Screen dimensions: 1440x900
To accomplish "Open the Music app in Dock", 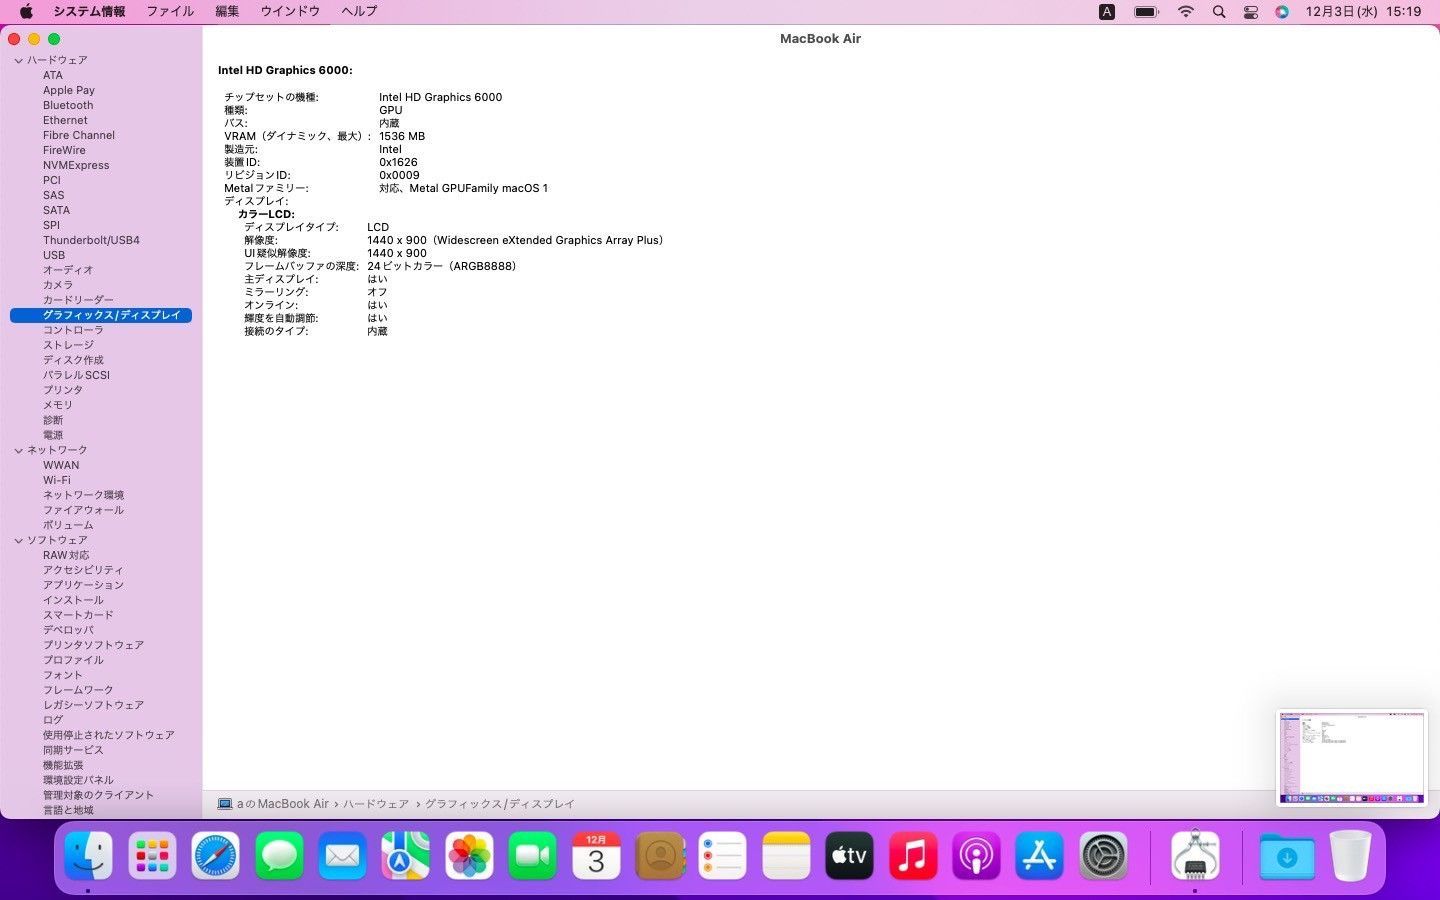I will click(912, 856).
